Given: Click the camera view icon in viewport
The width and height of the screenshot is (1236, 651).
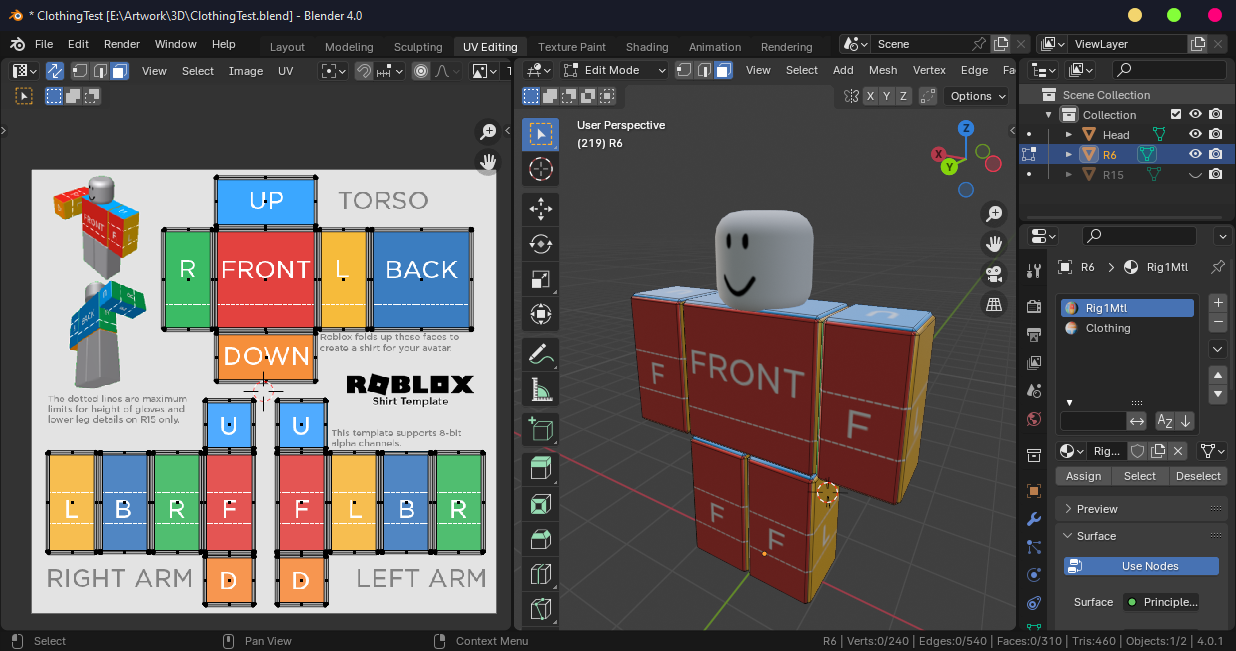Looking at the screenshot, I should (994, 274).
